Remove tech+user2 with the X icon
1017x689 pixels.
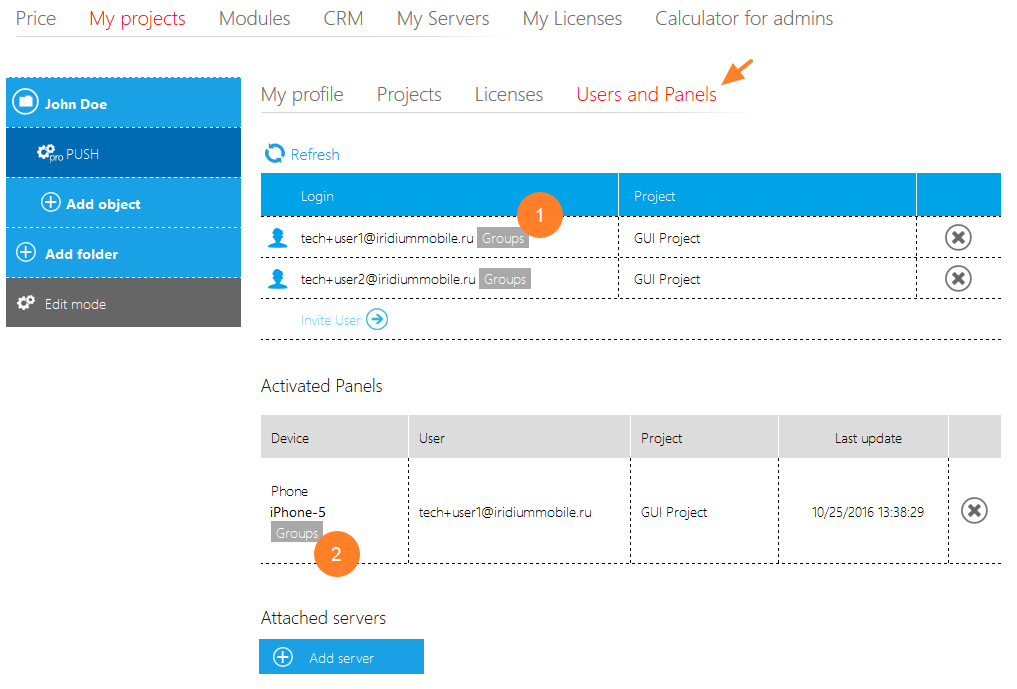point(958,279)
